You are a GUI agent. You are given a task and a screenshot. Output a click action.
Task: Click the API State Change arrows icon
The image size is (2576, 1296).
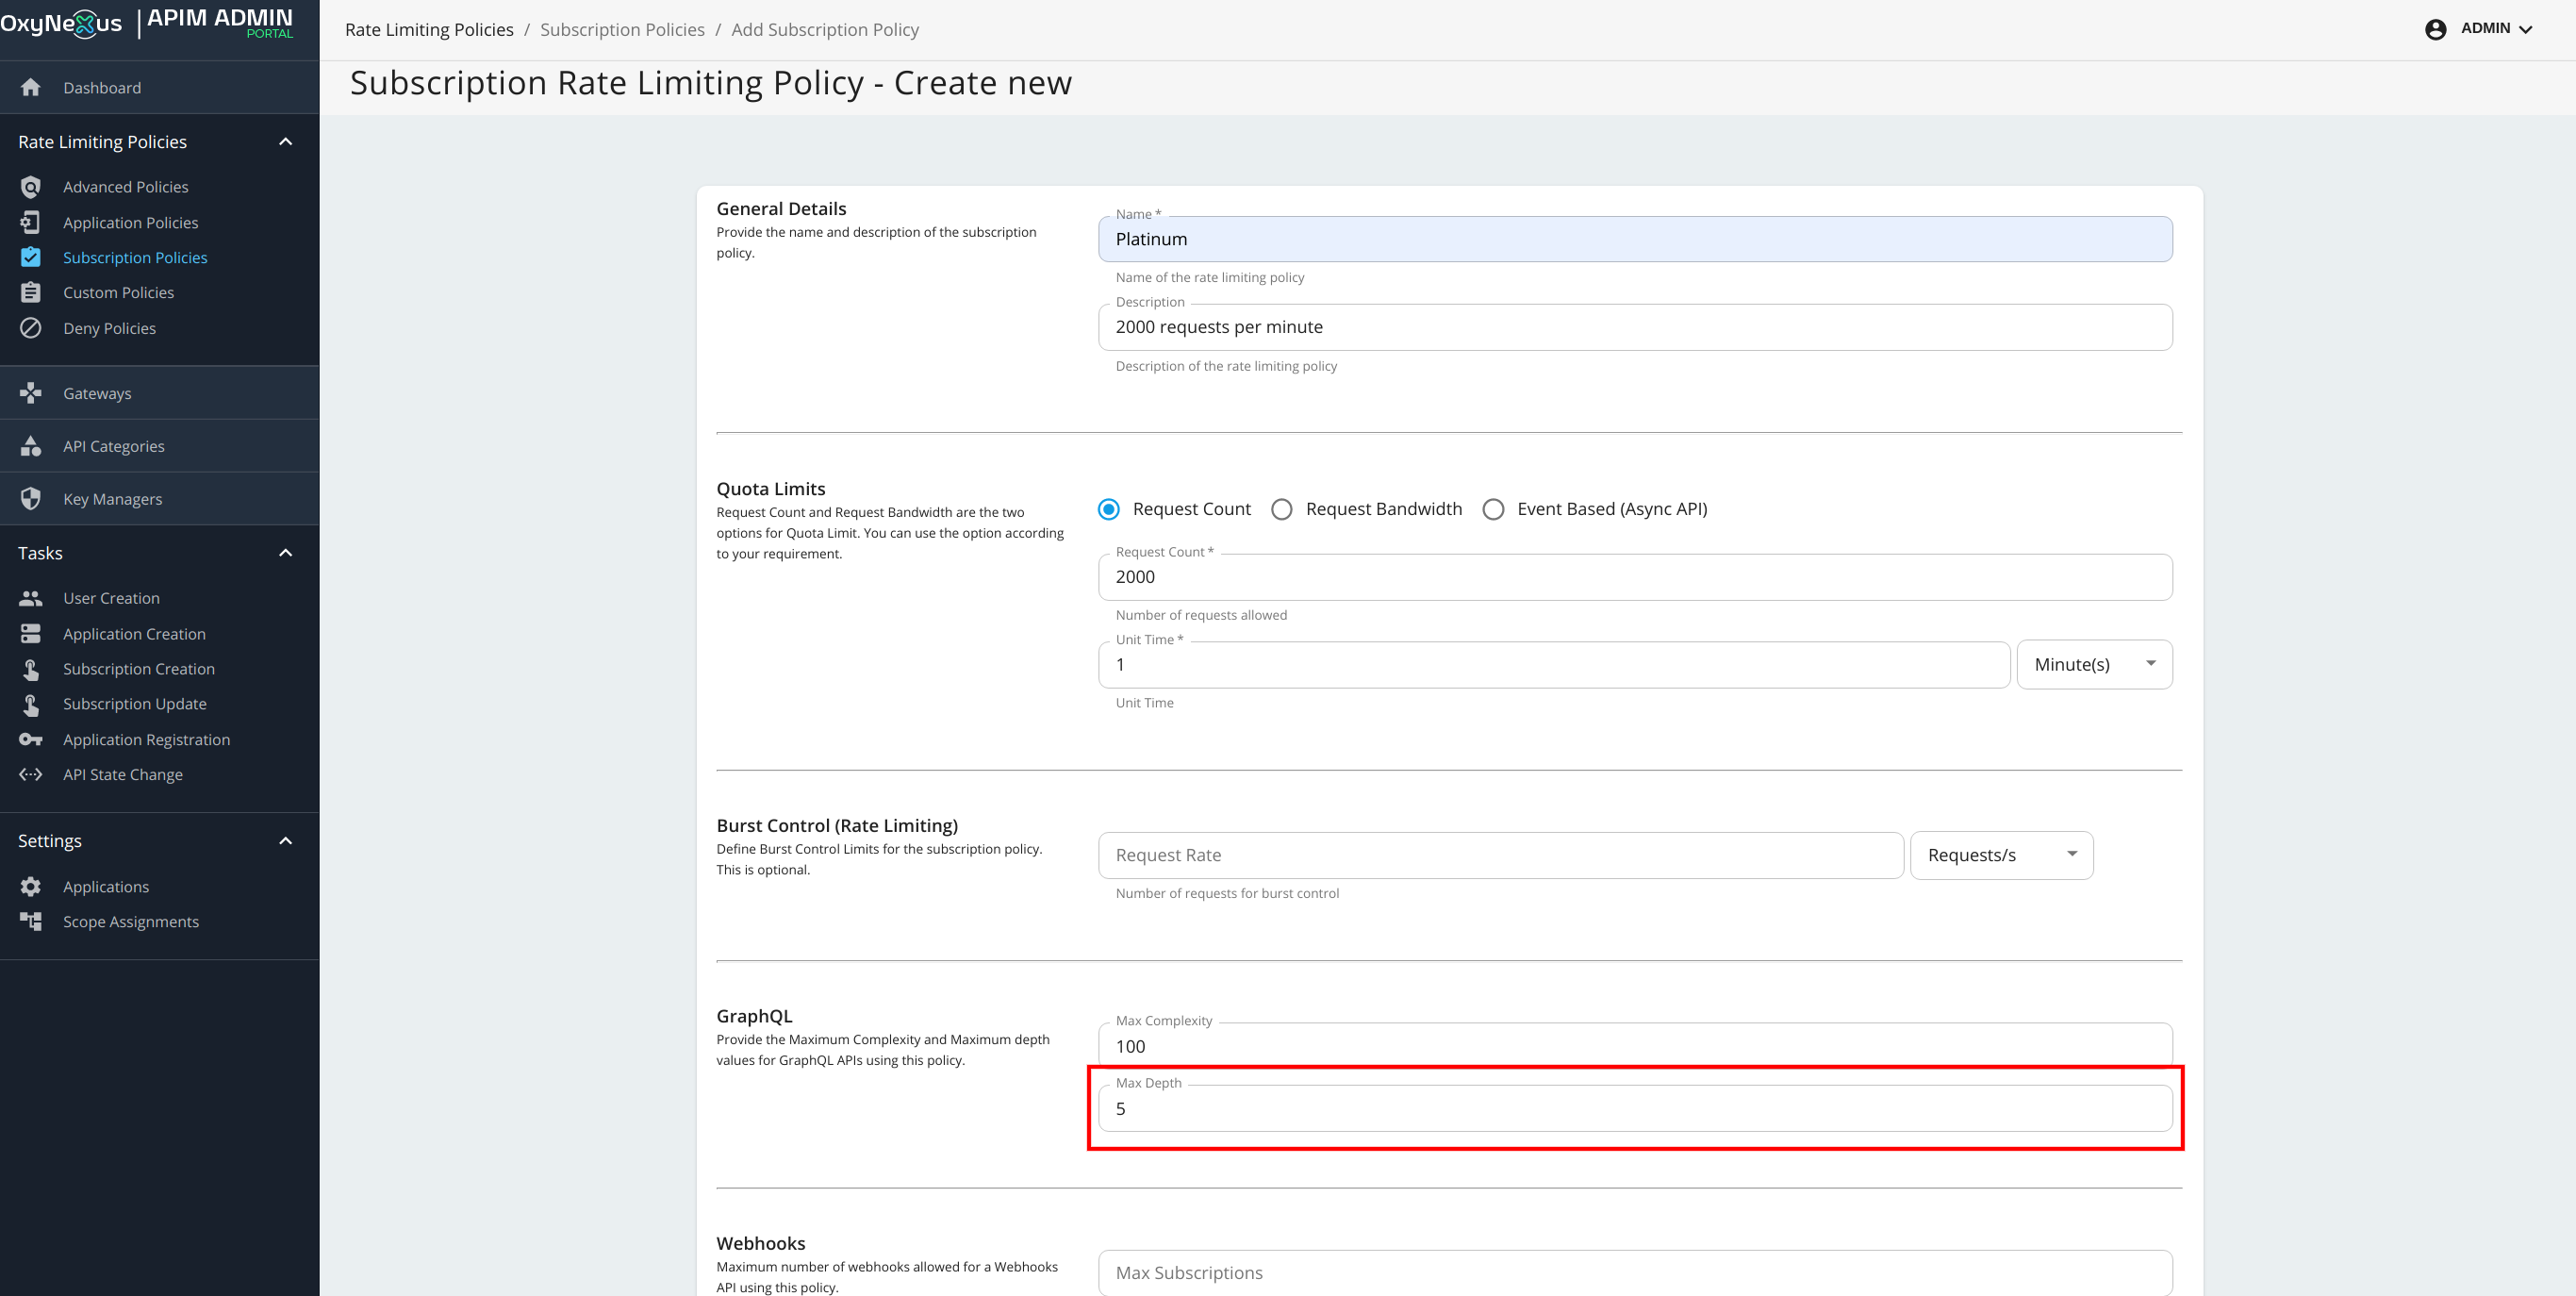click(x=30, y=775)
